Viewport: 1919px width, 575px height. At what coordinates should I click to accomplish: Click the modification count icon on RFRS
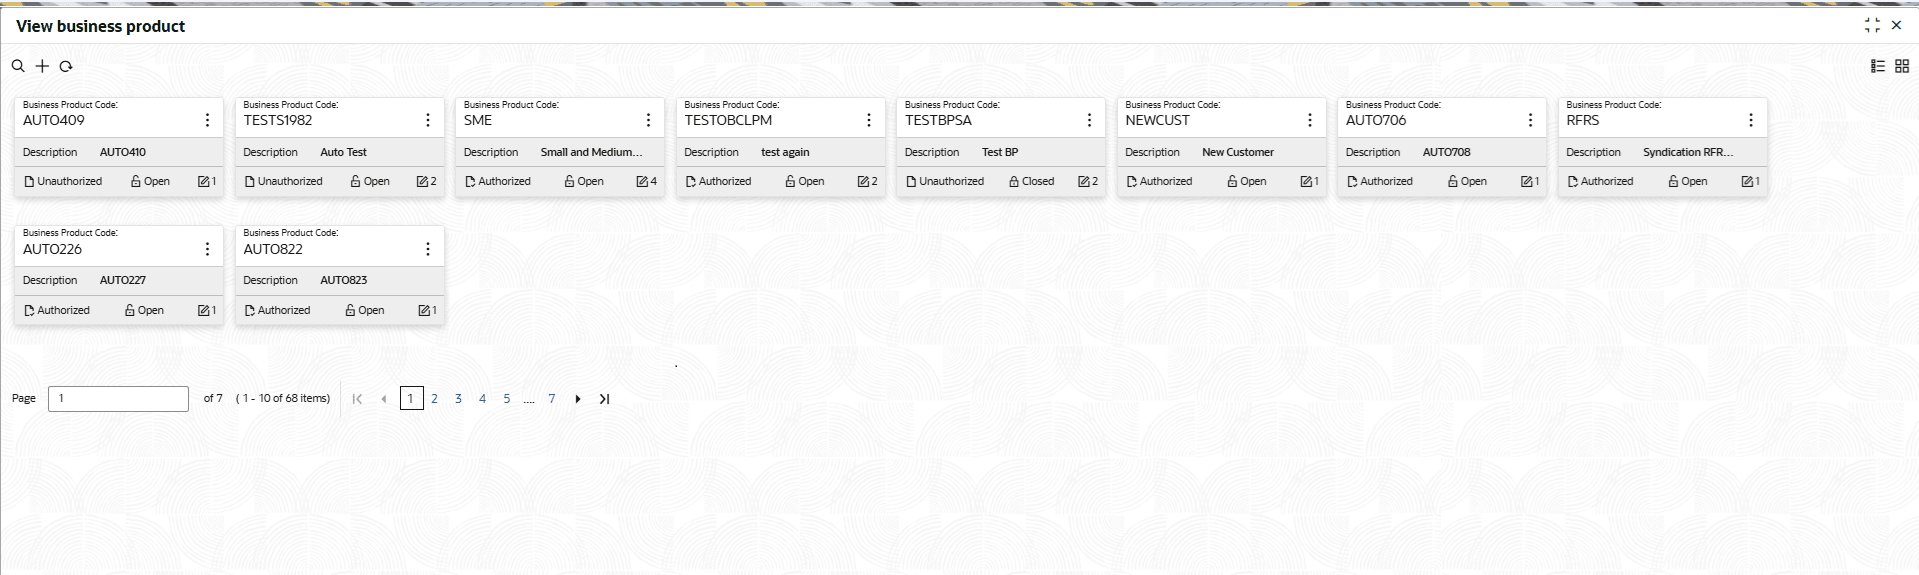coord(1747,182)
